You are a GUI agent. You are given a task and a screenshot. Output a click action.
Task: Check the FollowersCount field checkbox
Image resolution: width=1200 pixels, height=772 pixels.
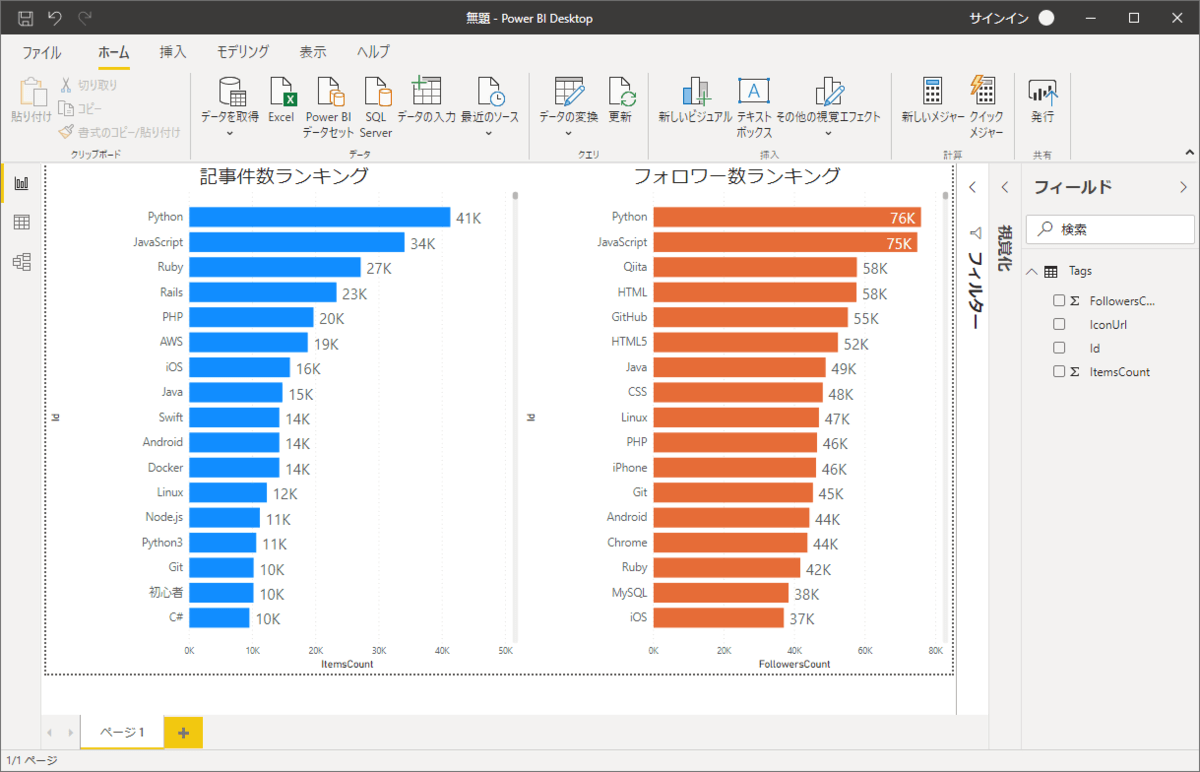pos(1059,301)
